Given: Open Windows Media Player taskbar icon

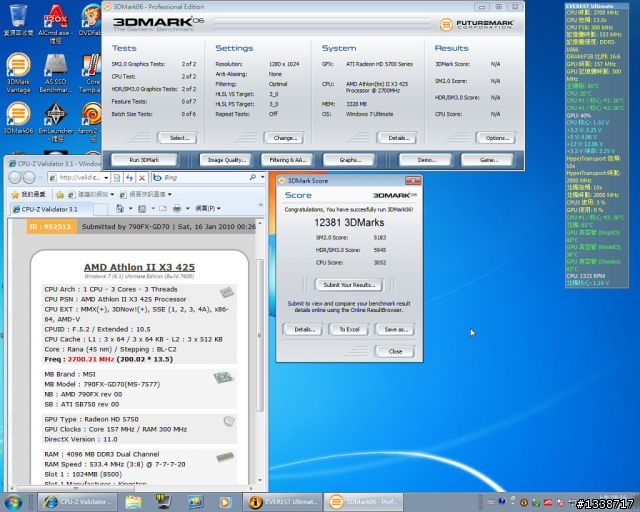Looking at the screenshot, I should (x=224, y=502).
